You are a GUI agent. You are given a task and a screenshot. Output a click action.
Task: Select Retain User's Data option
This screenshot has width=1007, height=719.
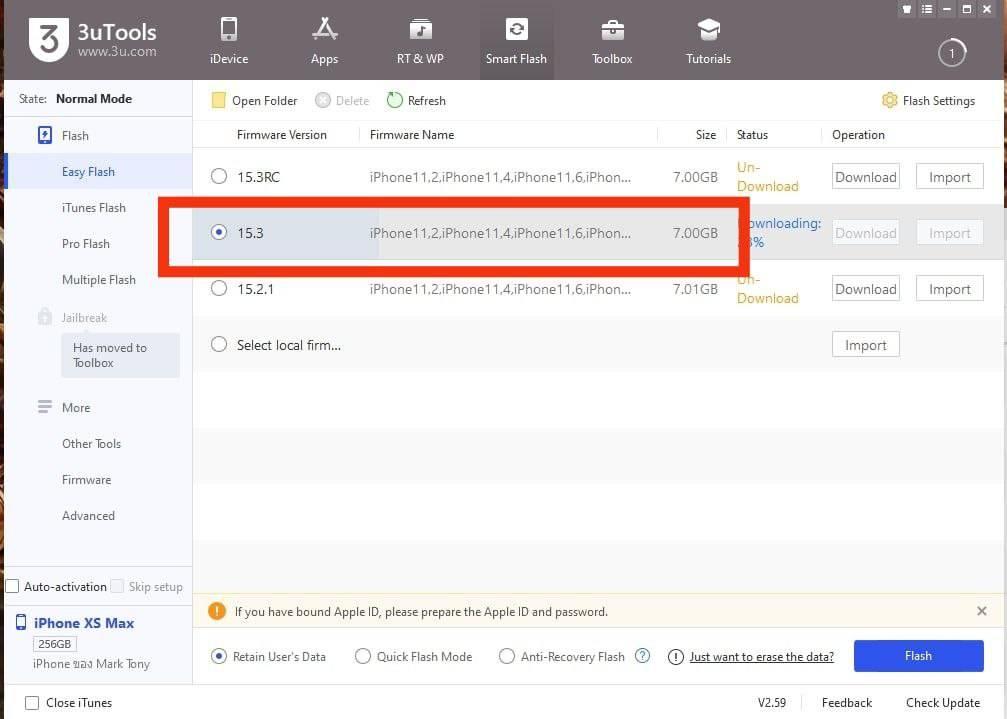coord(219,656)
